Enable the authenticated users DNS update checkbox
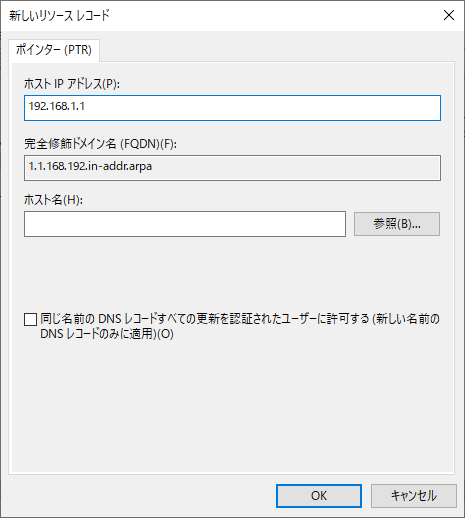Image resolution: width=465 pixels, height=518 pixels. 30,319
